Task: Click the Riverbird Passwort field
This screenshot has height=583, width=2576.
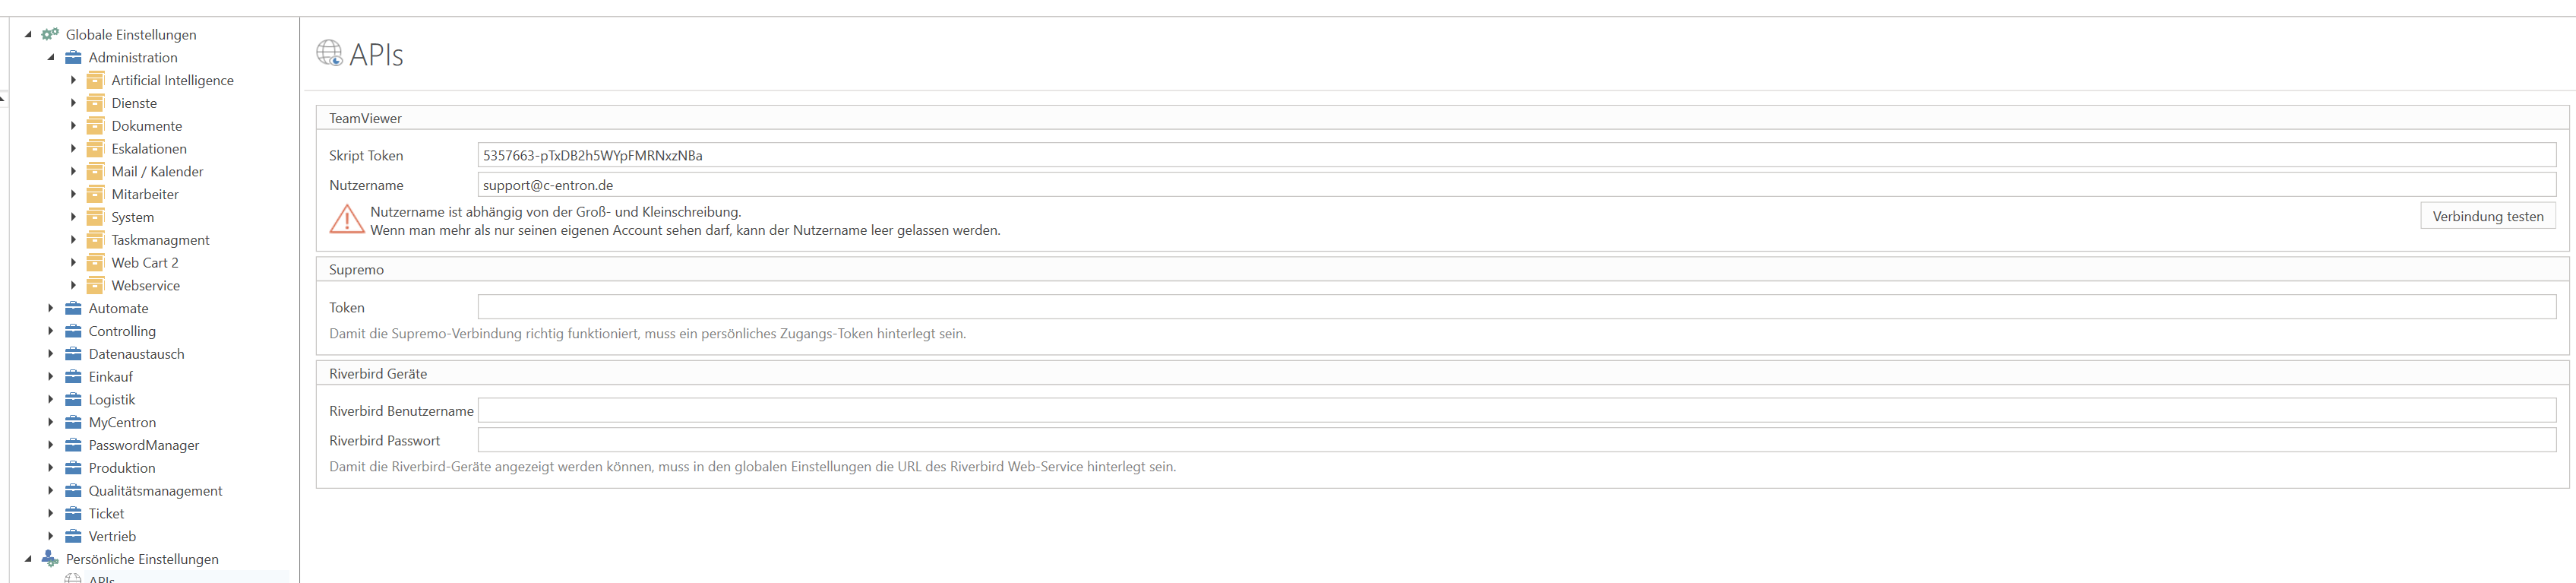Action: [x=1516, y=440]
